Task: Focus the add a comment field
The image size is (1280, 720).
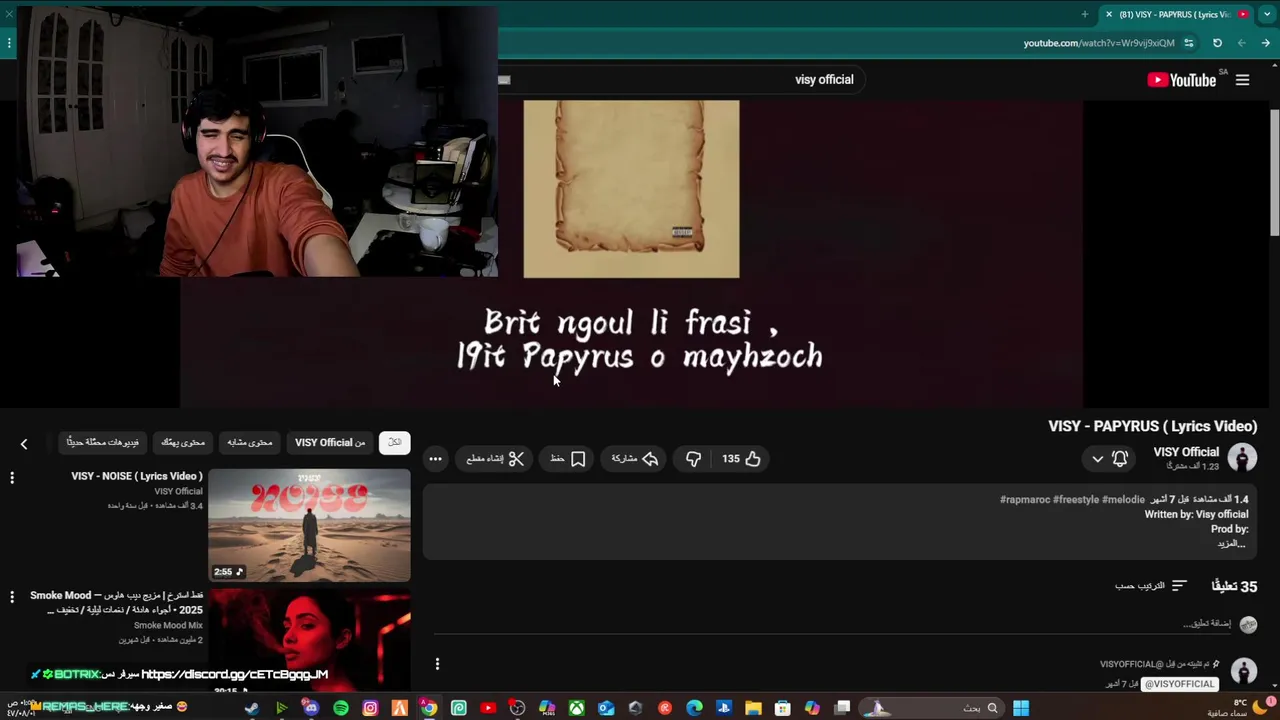Action: tap(830, 624)
